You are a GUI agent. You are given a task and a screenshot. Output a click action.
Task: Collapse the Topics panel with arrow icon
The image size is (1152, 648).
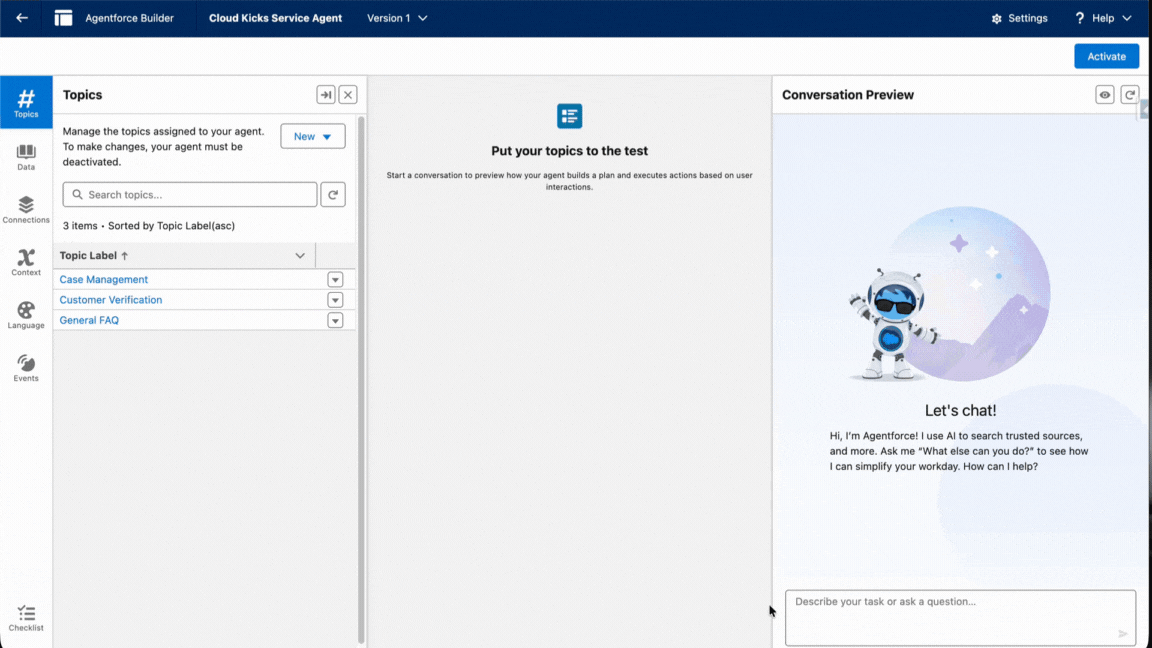click(x=326, y=95)
